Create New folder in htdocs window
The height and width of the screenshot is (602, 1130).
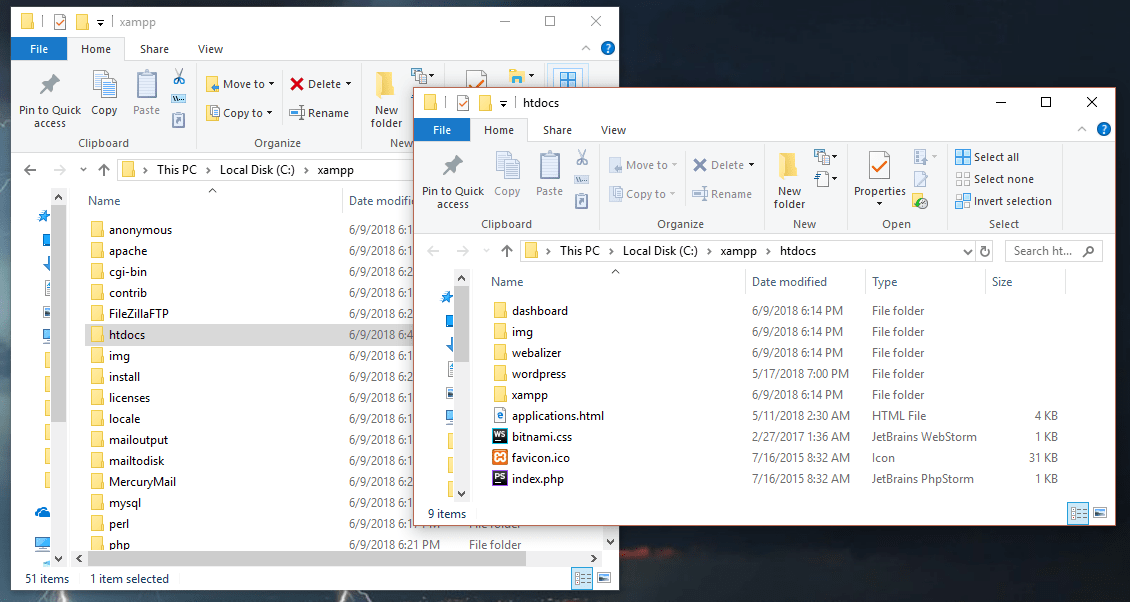pyautogui.click(x=789, y=182)
